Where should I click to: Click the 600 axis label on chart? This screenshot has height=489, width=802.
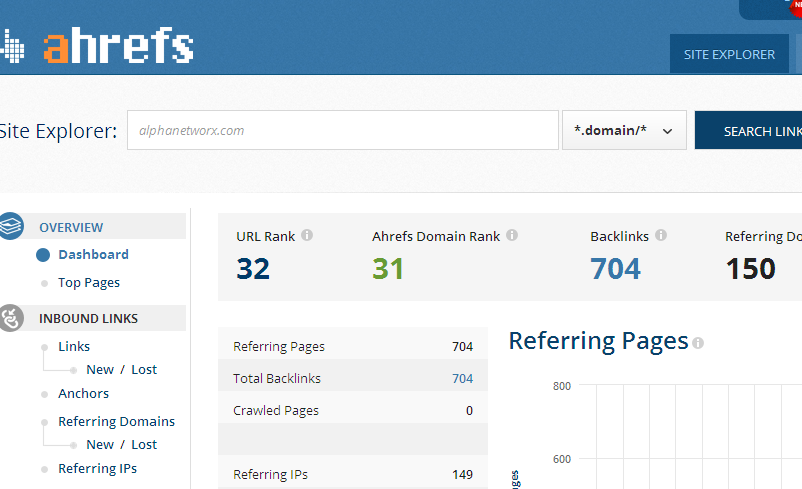(562, 459)
